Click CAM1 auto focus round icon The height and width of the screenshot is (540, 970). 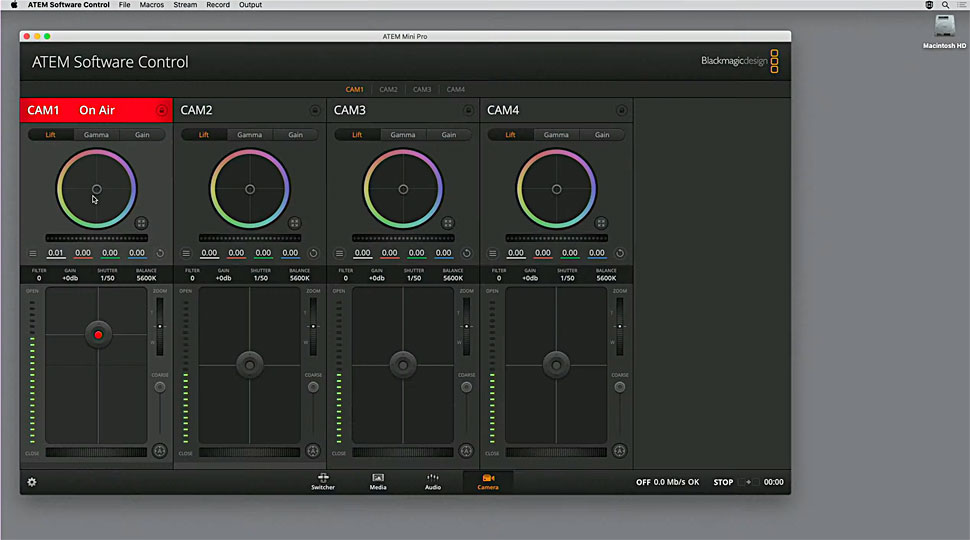click(x=160, y=451)
